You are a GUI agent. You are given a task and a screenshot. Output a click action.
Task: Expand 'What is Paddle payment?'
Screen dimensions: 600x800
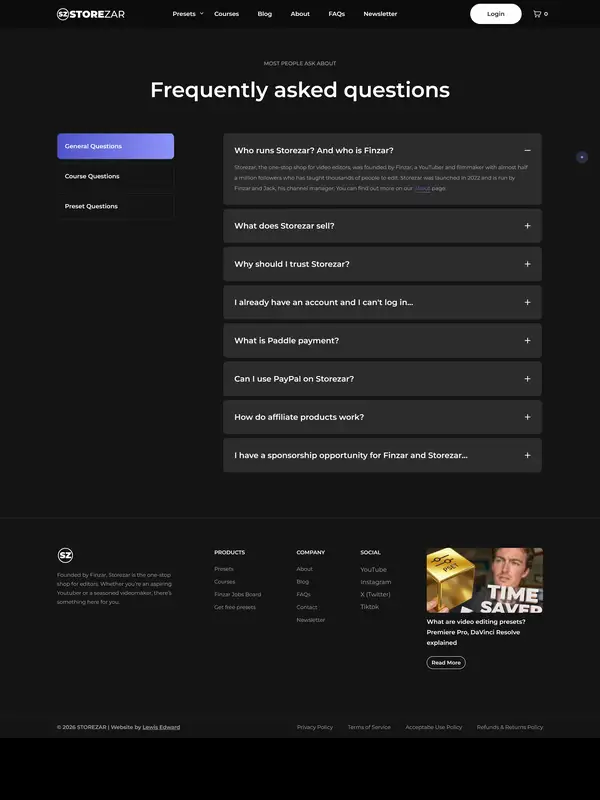pos(382,340)
